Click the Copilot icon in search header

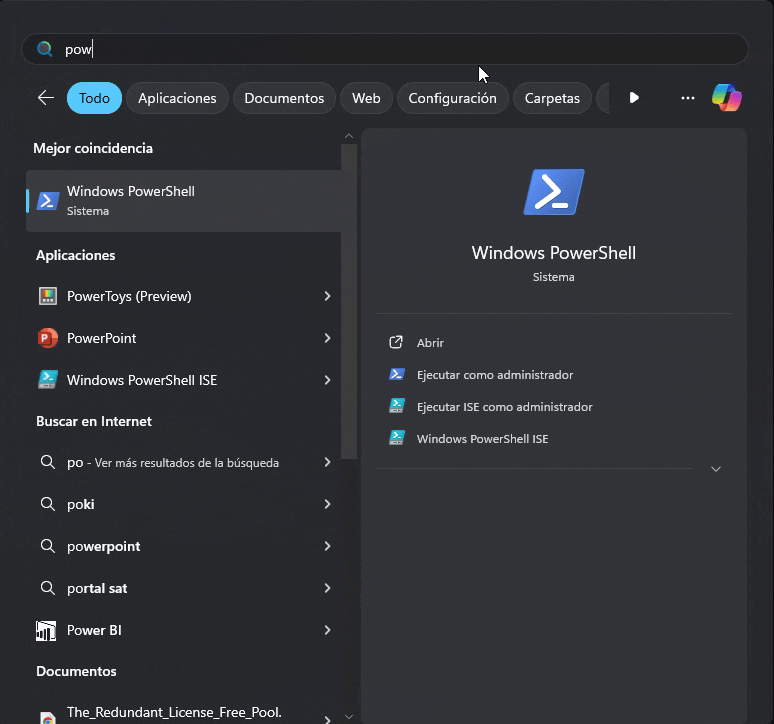click(x=726, y=98)
